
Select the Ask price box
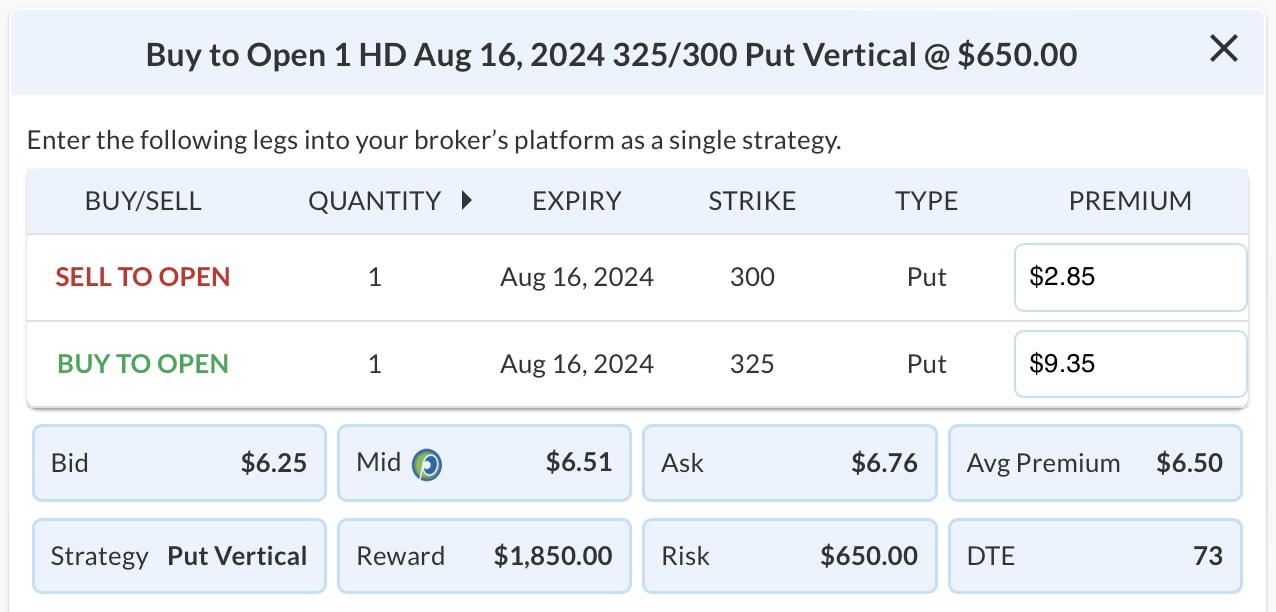(789, 463)
